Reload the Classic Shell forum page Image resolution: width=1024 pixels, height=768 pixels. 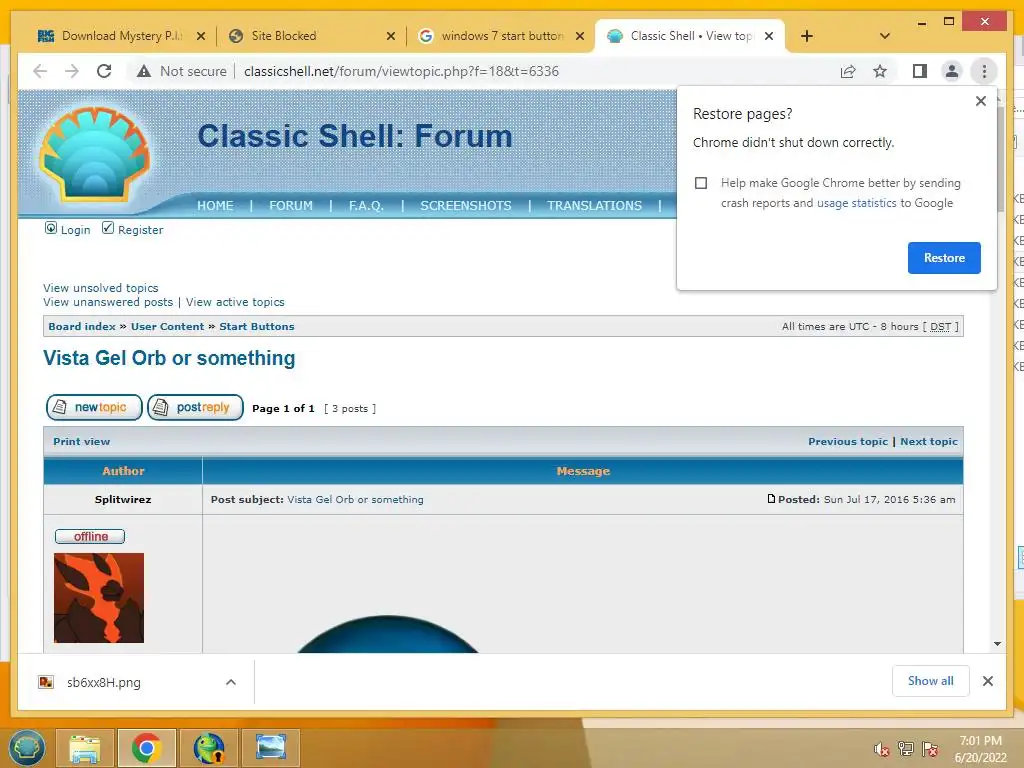tap(104, 71)
